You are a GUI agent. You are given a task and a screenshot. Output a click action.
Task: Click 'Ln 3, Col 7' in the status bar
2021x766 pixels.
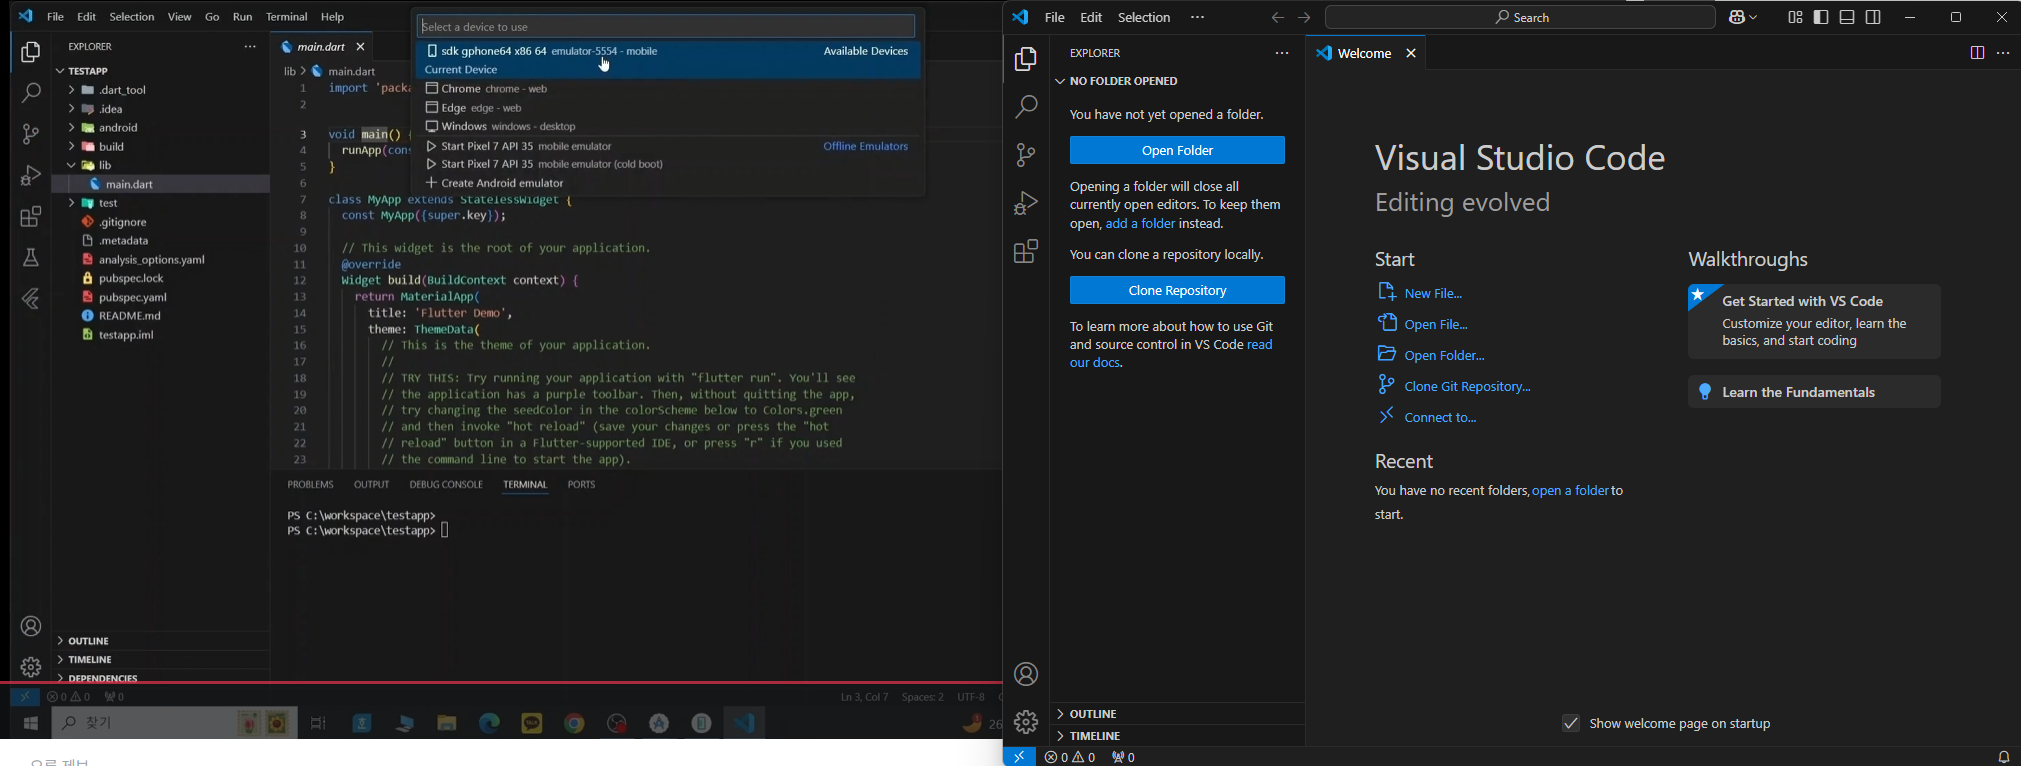click(864, 697)
